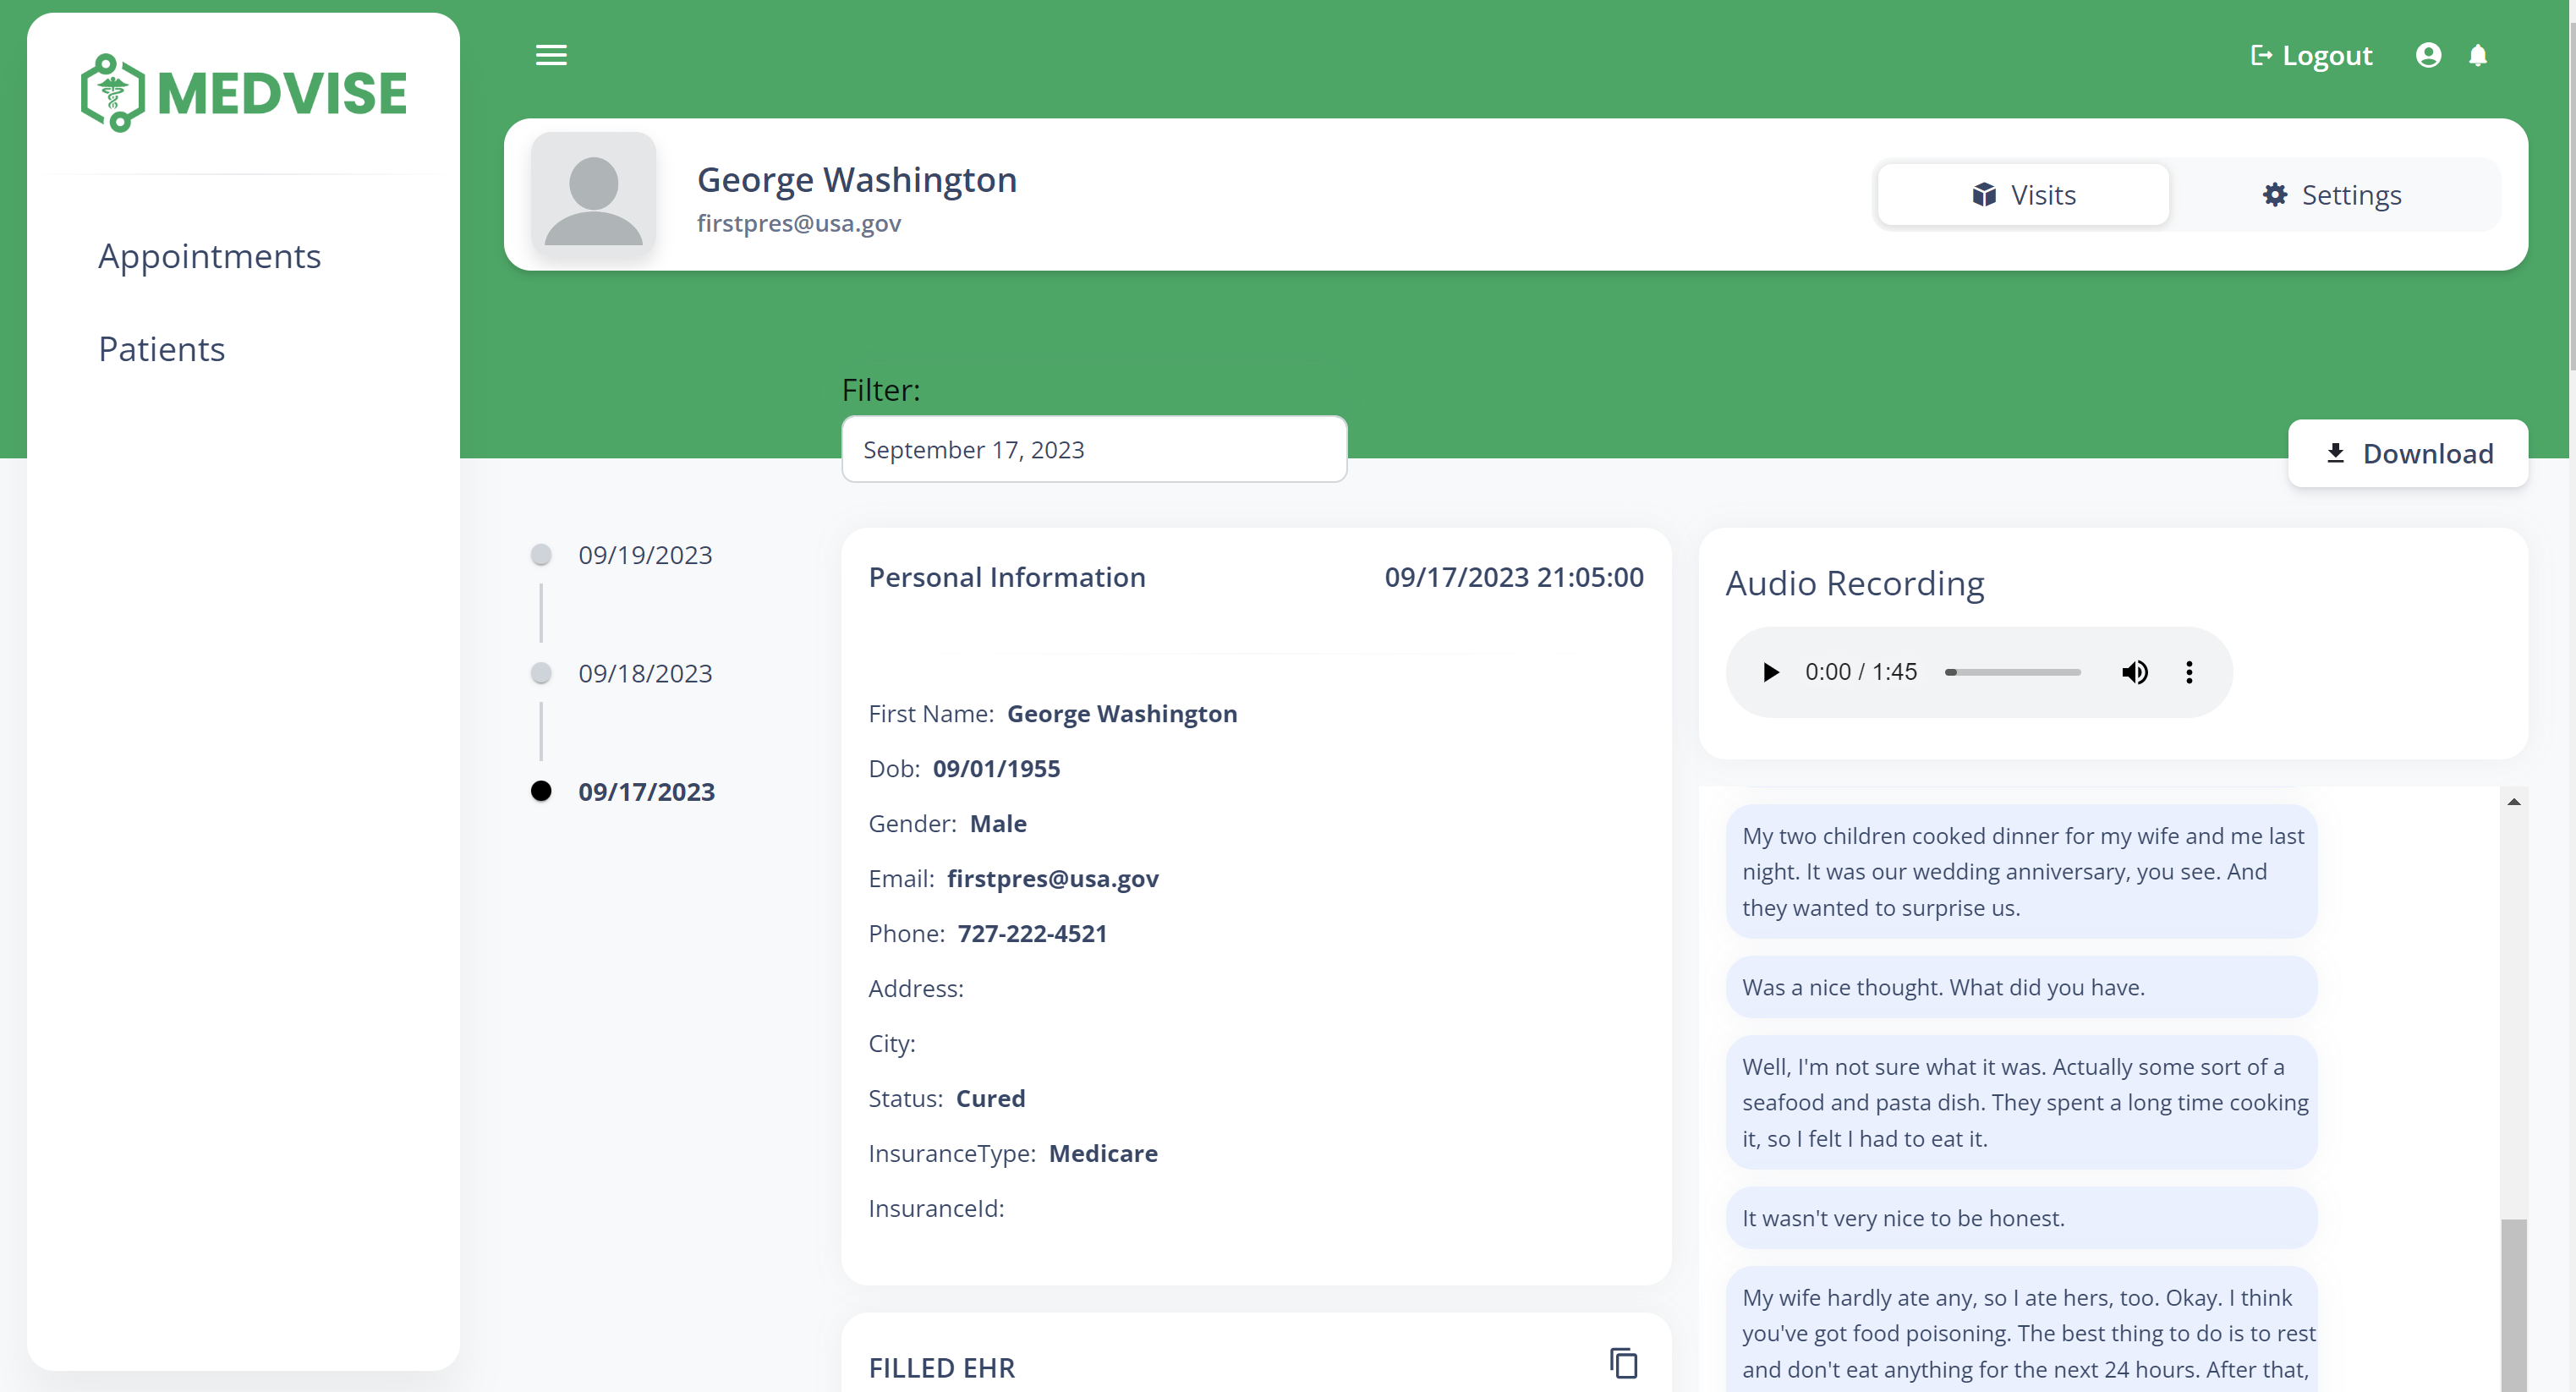
Task: Click the Audio Recording heading
Action: coord(1855,583)
